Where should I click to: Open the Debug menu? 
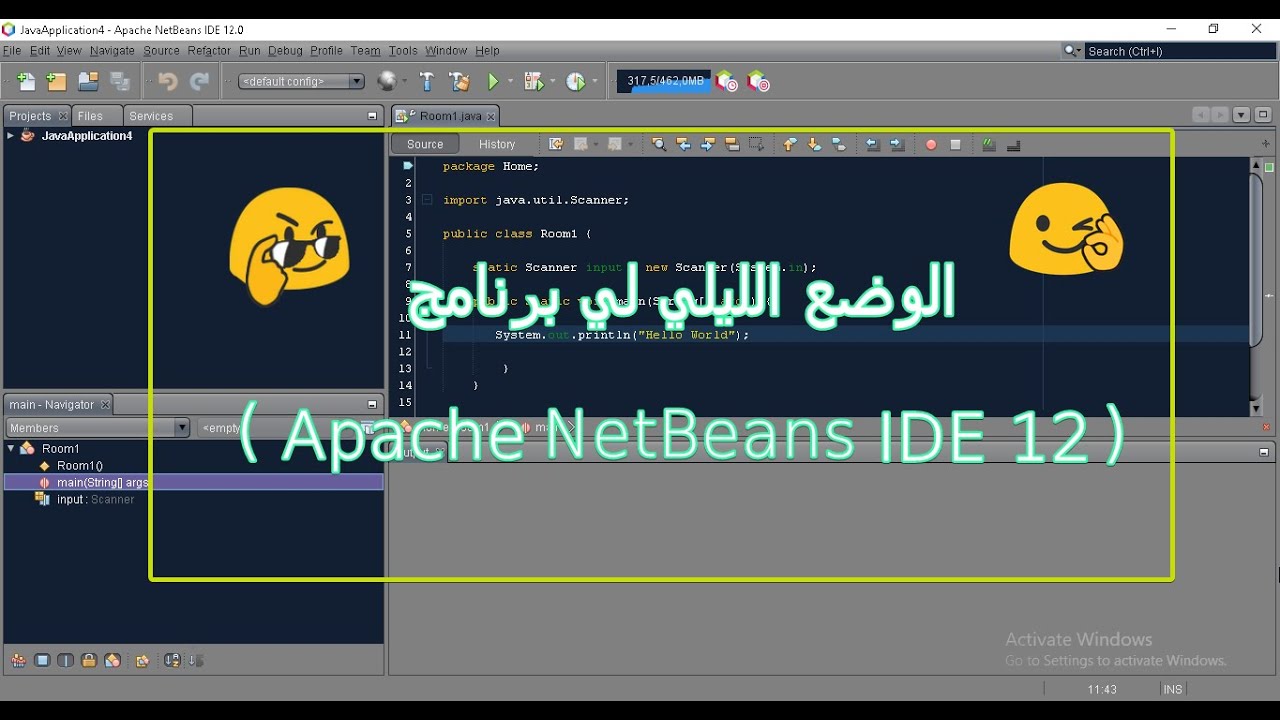[x=285, y=51]
